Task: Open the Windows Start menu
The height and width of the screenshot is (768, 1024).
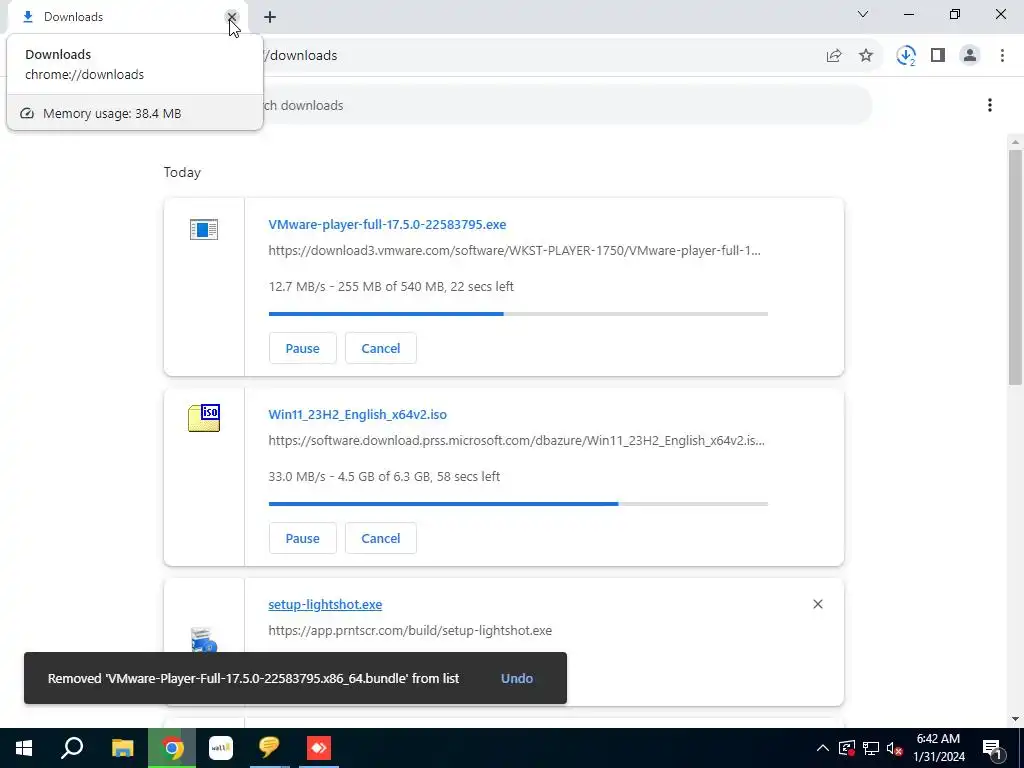Action: (24, 748)
